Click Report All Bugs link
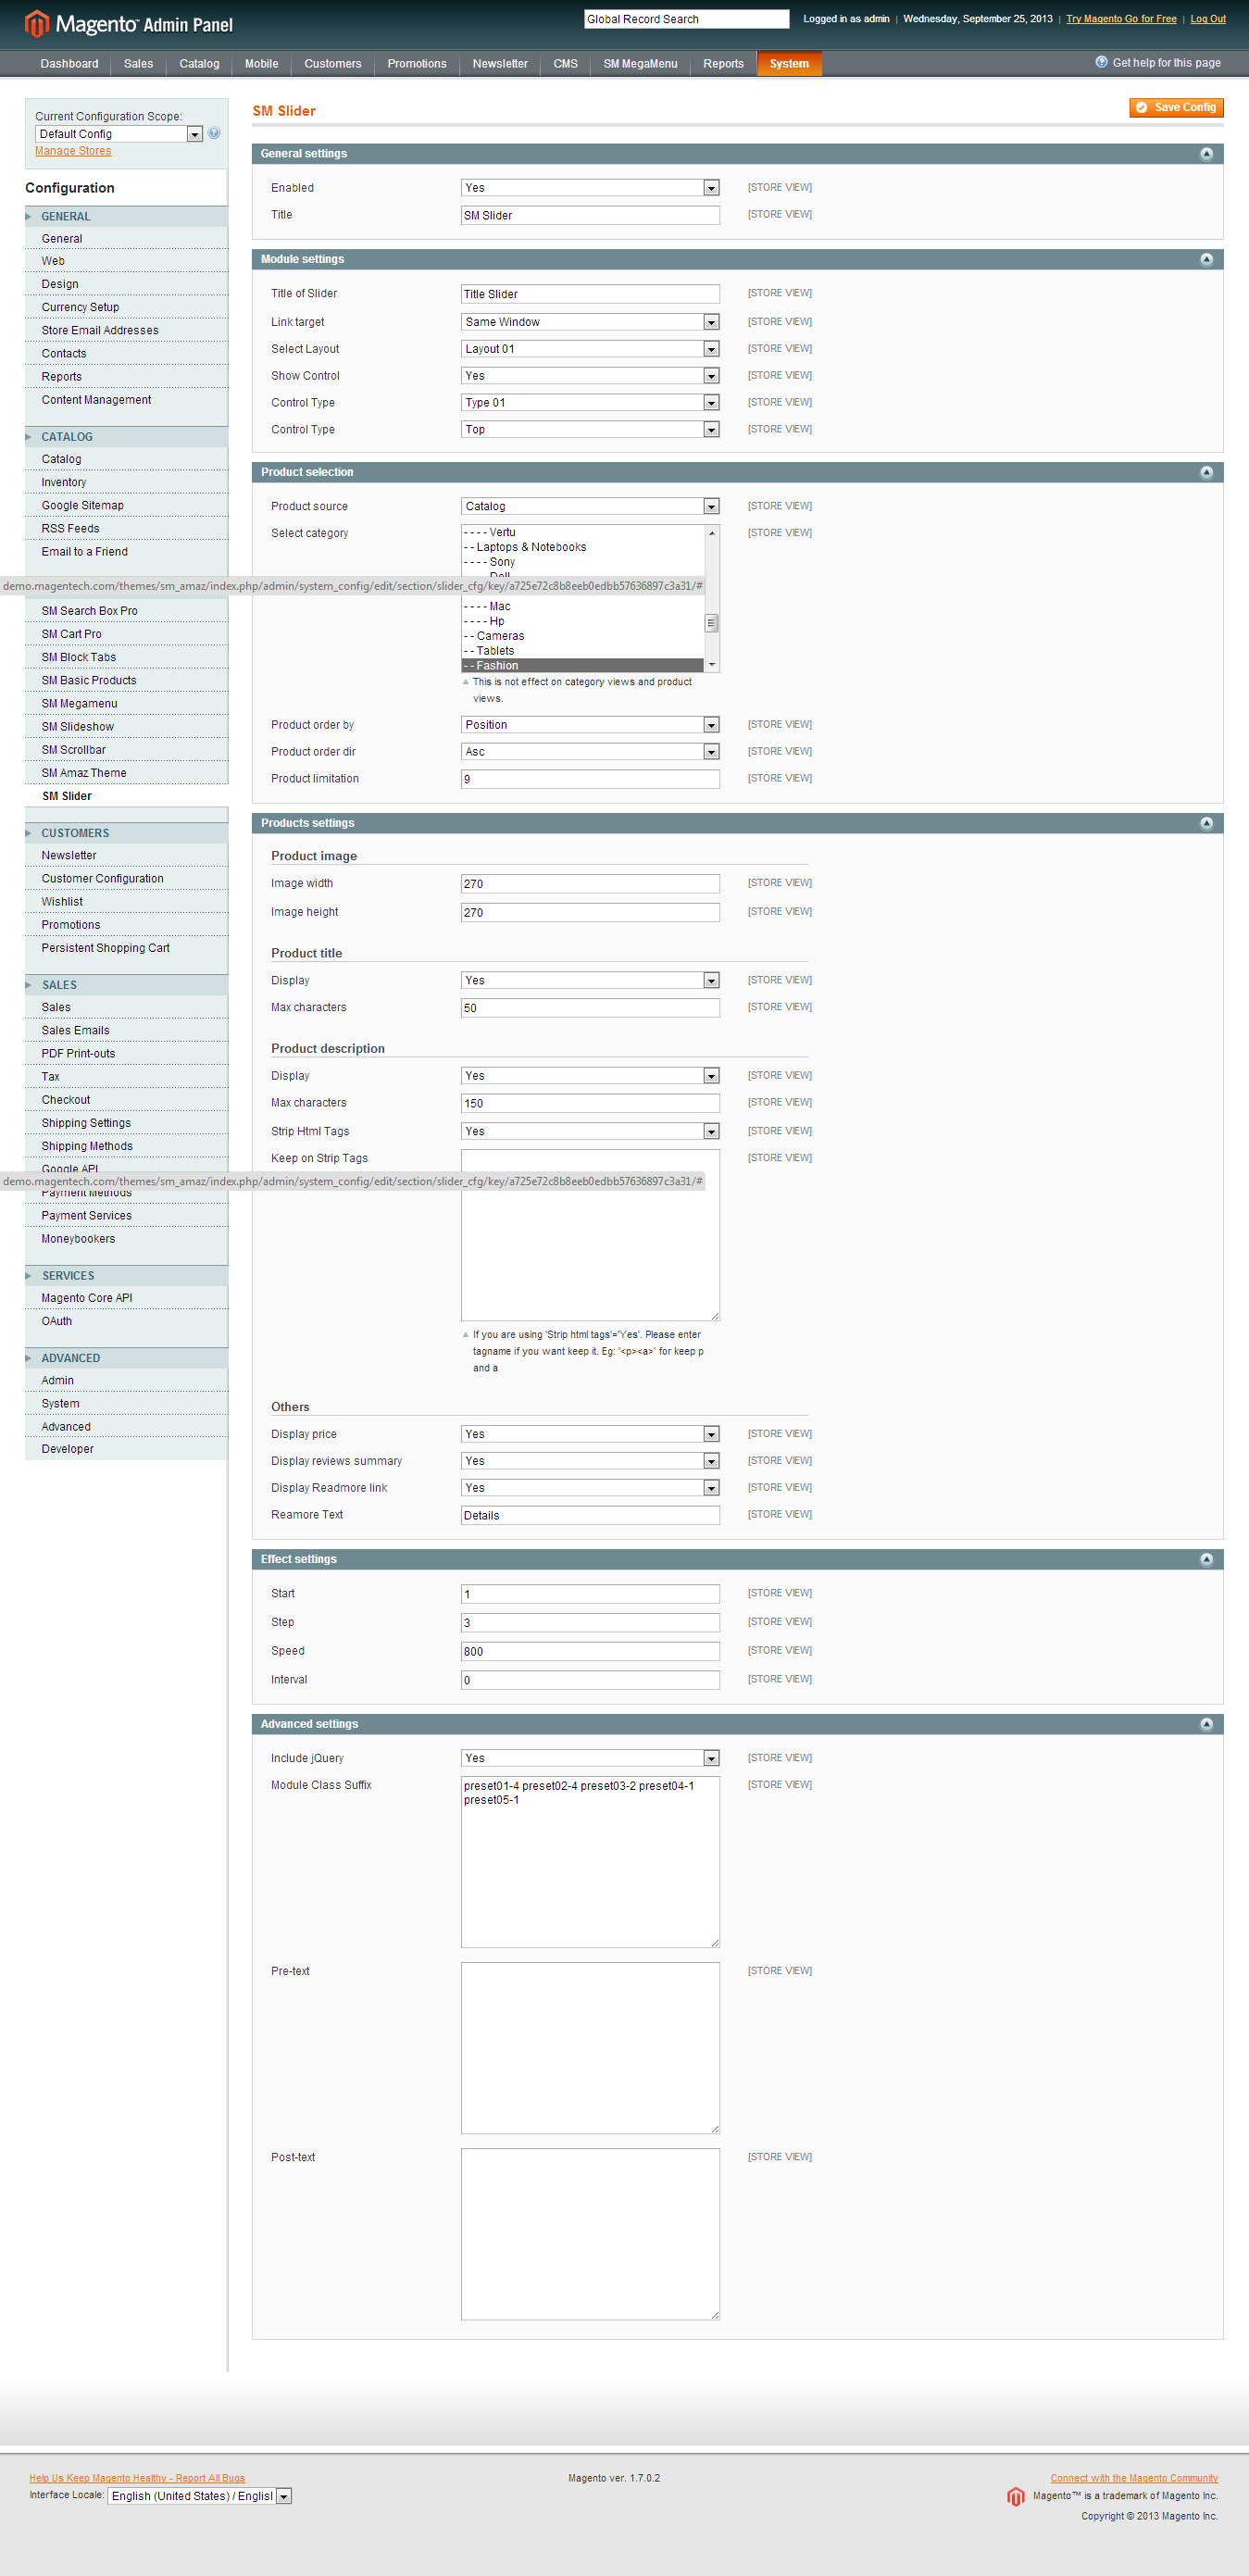 tap(137, 2478)
